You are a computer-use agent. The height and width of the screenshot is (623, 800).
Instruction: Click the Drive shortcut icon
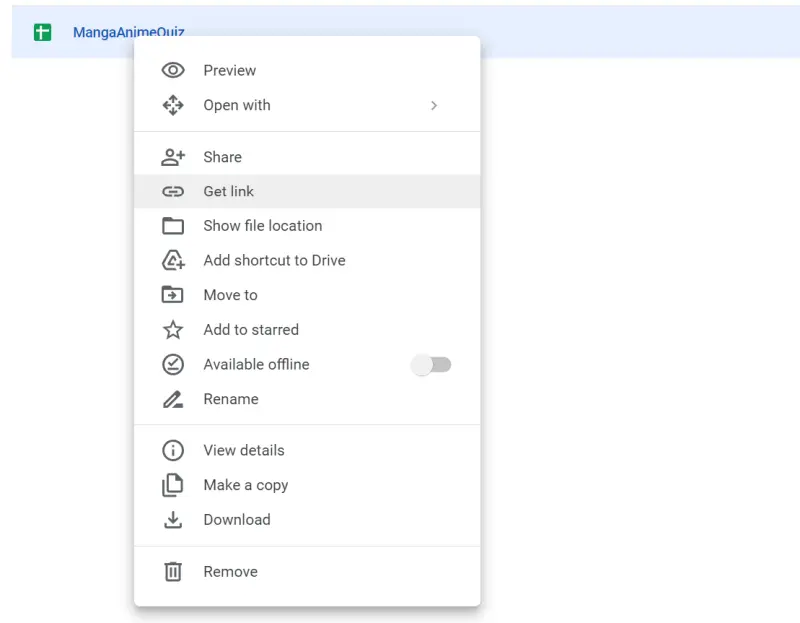click(173, 260)
